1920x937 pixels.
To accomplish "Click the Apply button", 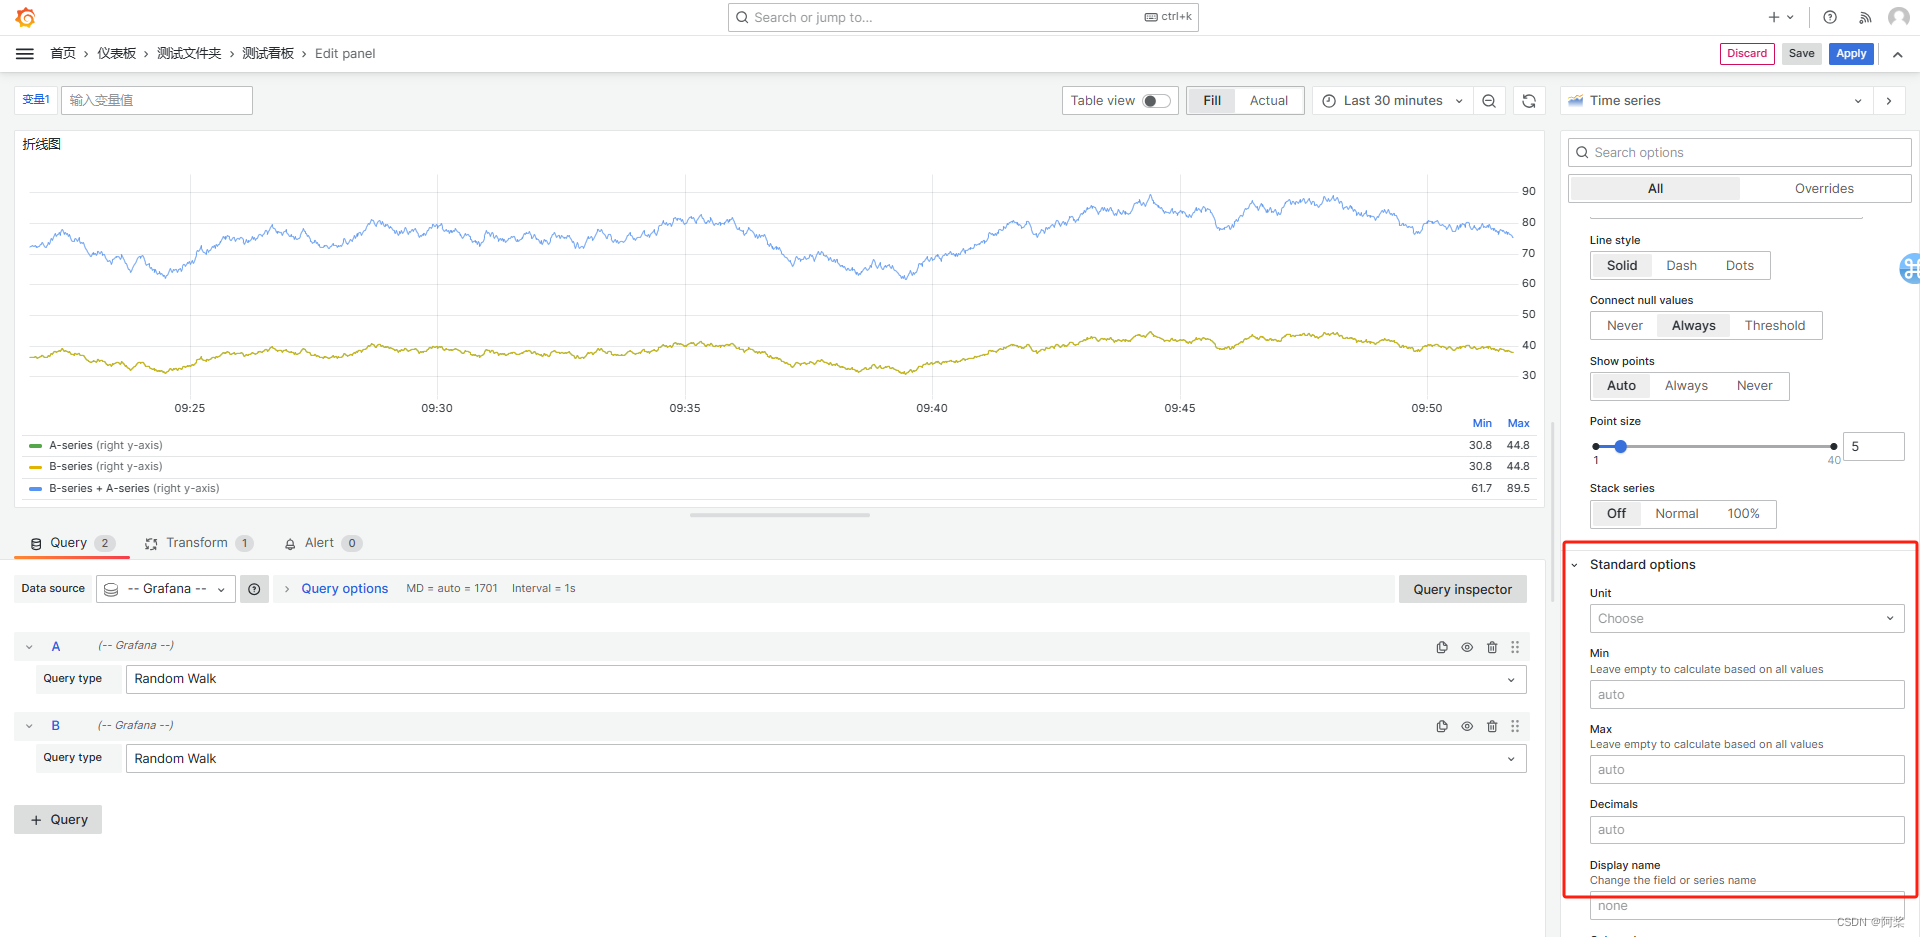I will tap(1851, 54).
